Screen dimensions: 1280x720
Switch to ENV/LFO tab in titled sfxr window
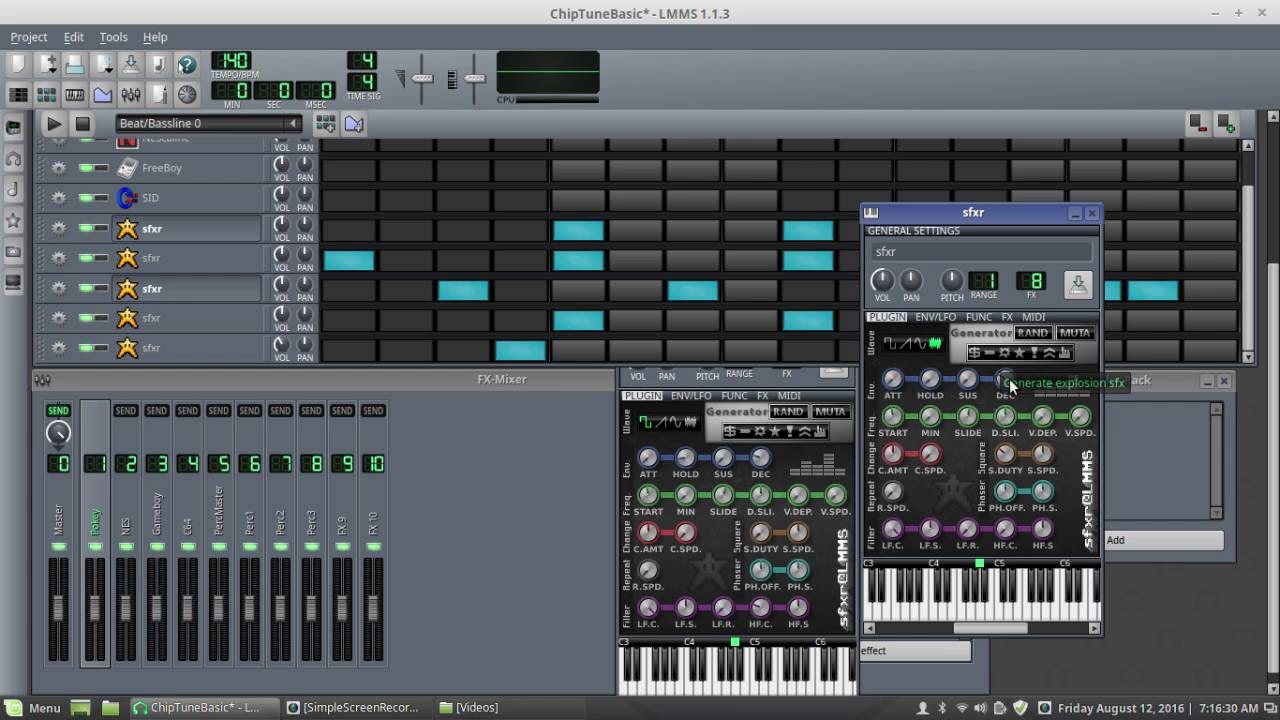[x=935, y=317]
